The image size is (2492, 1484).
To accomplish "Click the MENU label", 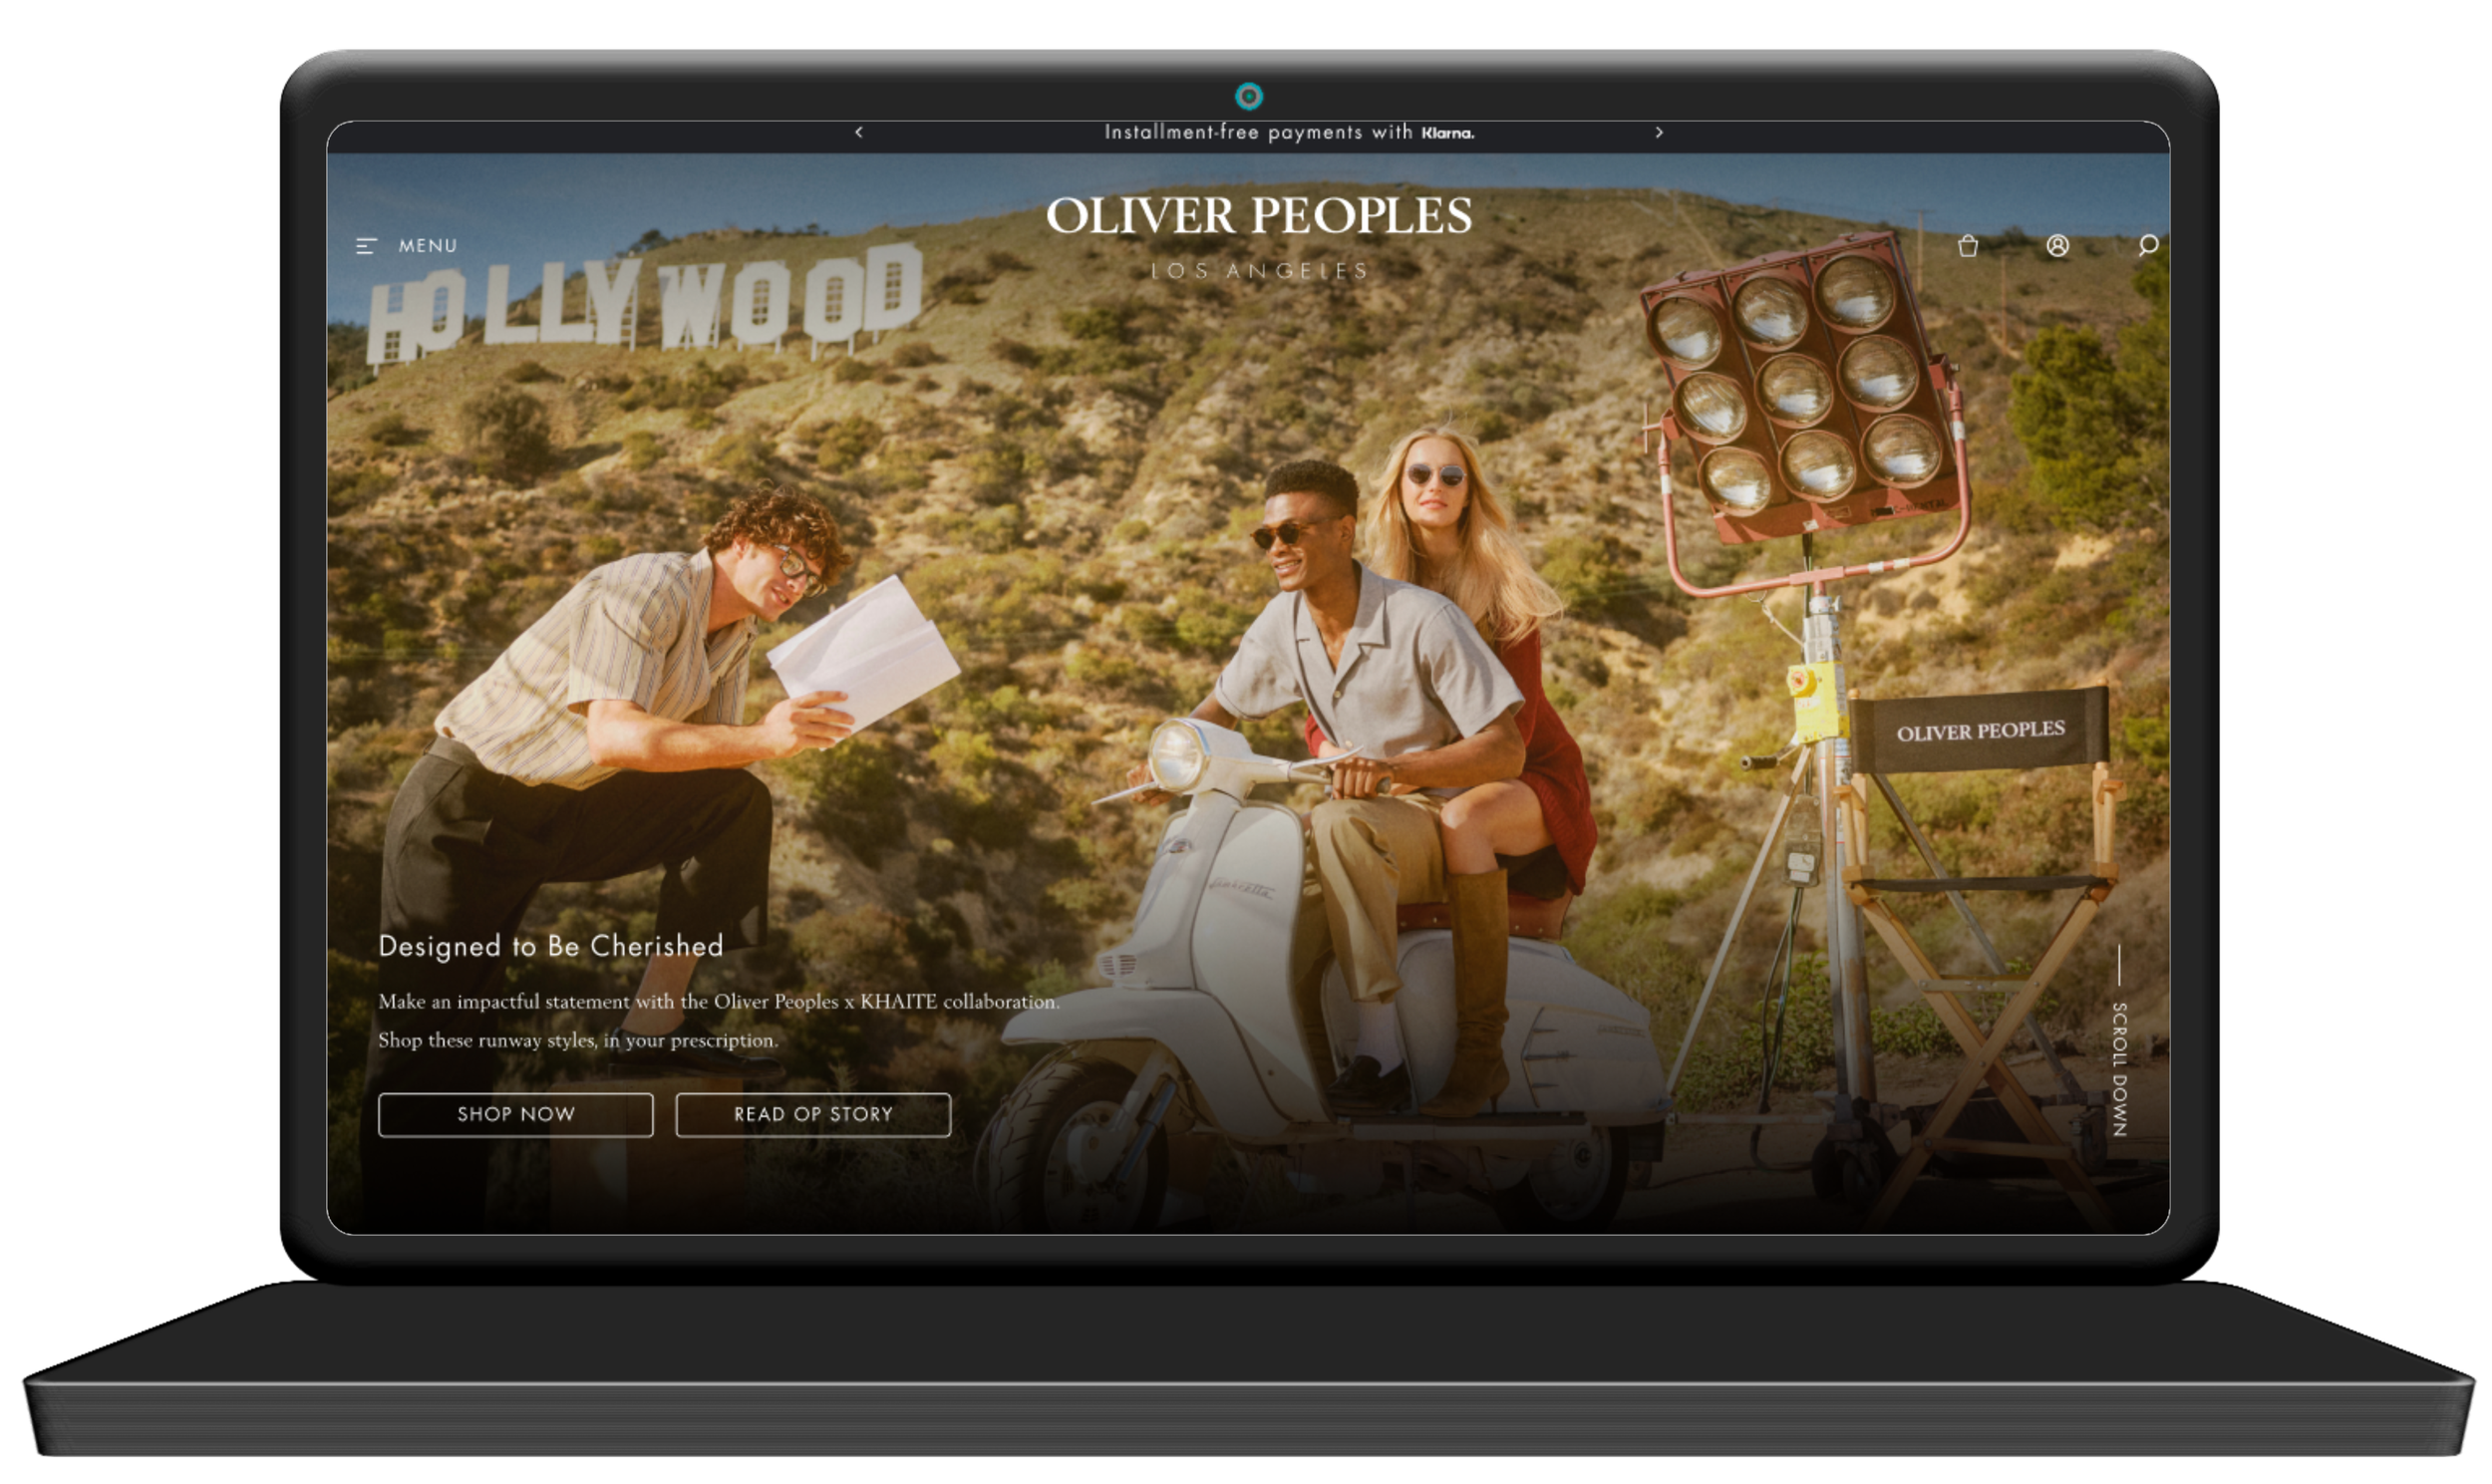I will coord(428,246).
